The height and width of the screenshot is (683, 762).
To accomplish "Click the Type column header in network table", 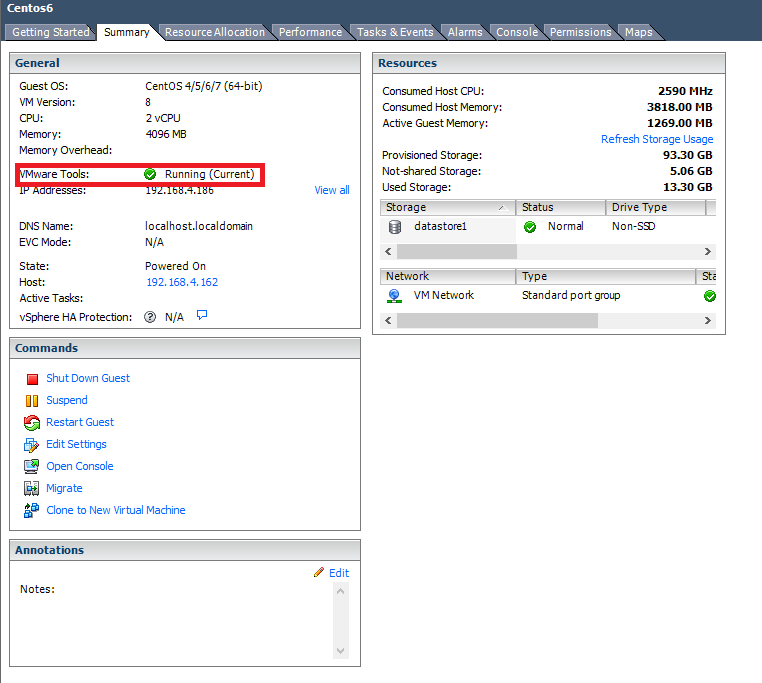I will [606, 276].
